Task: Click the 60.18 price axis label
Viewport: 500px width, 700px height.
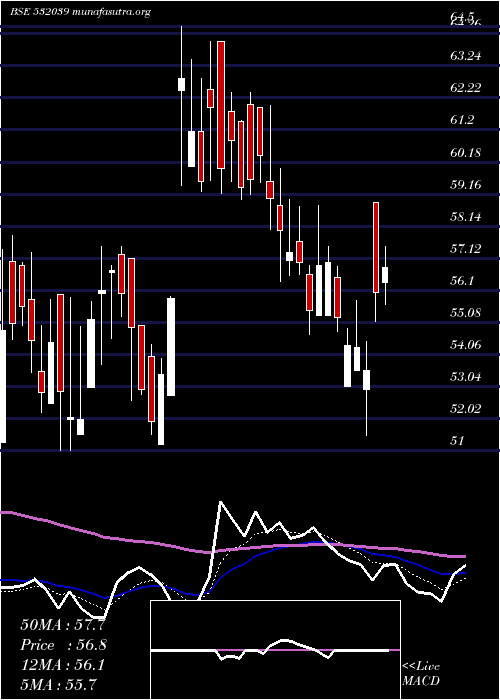Action: tap(466, 153)
